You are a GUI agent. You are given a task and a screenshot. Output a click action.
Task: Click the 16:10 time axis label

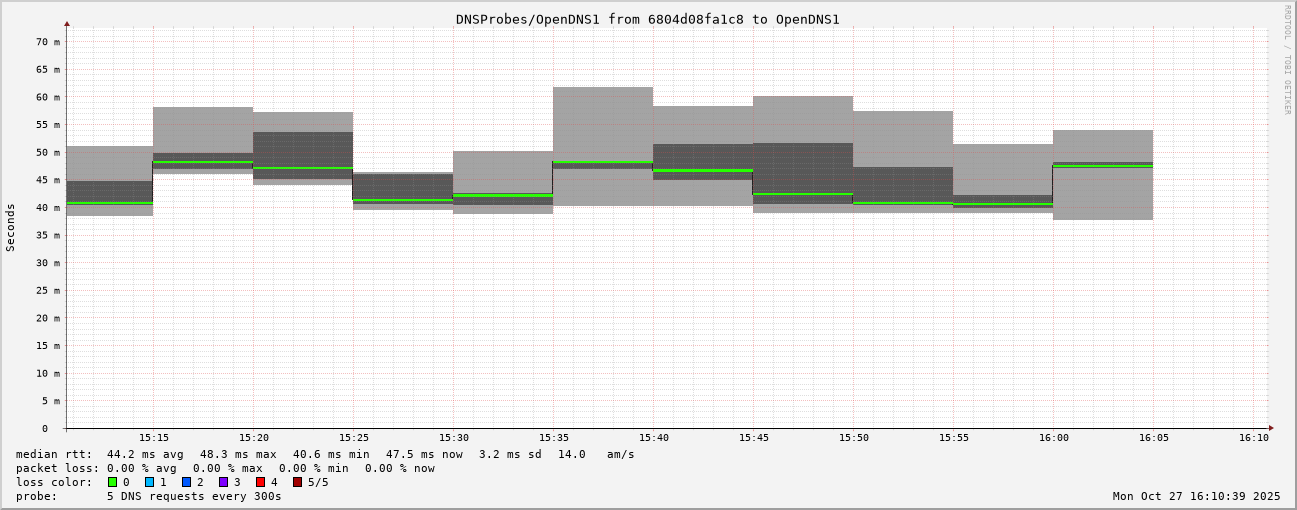coord(1254,438)
